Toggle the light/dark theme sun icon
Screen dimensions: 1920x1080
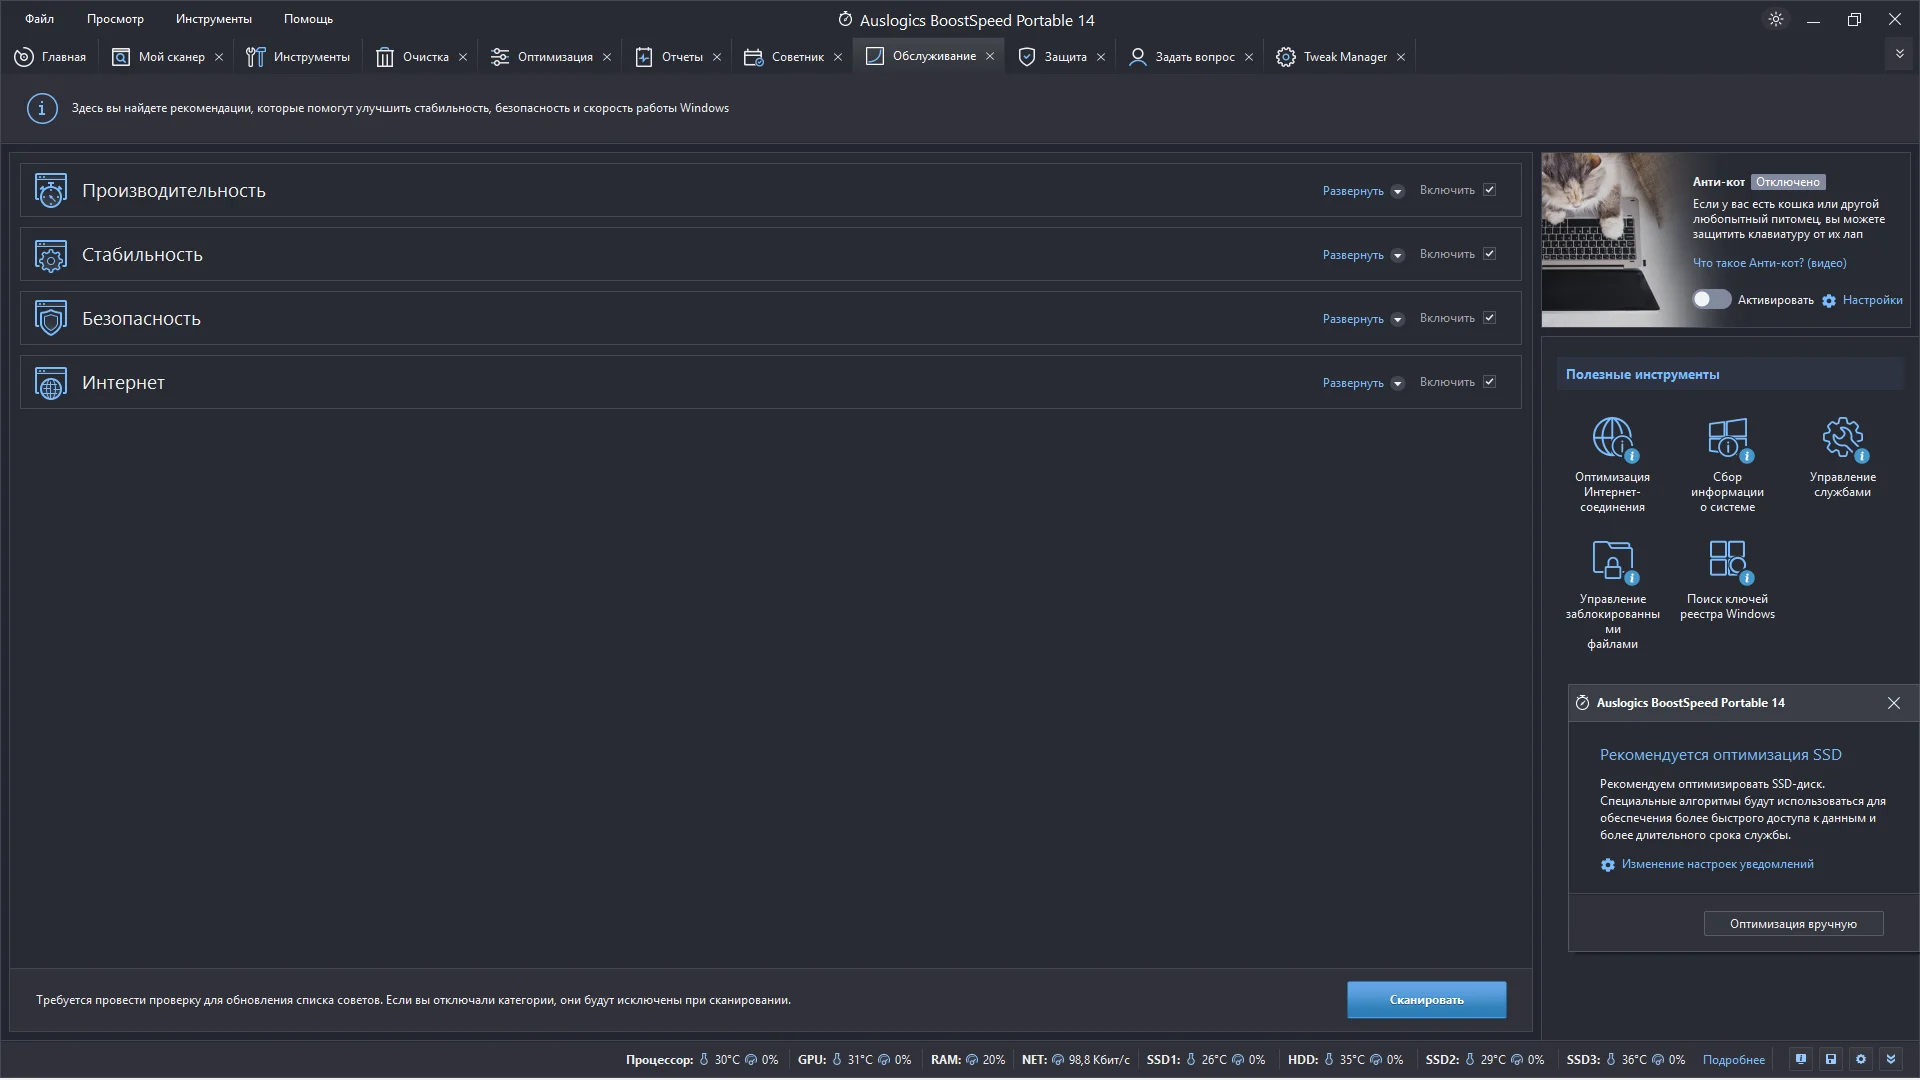point(1776,19)
